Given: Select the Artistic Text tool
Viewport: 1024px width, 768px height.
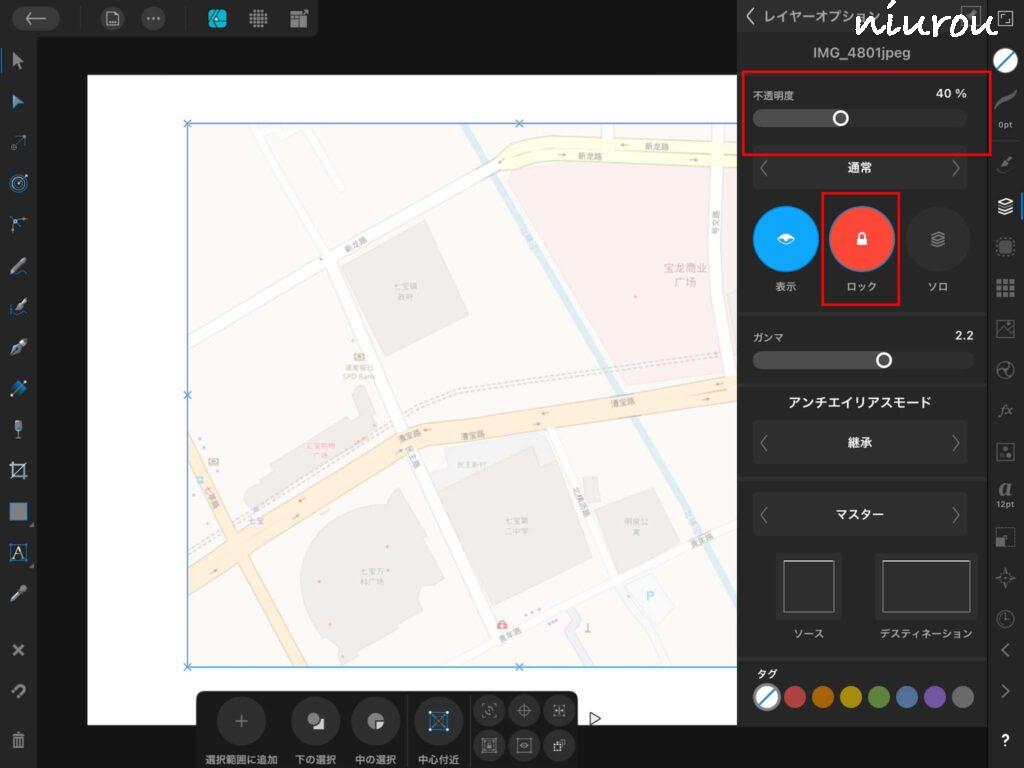Looking at the screenshot, I should pyautogui.click(x=18, y=552).
